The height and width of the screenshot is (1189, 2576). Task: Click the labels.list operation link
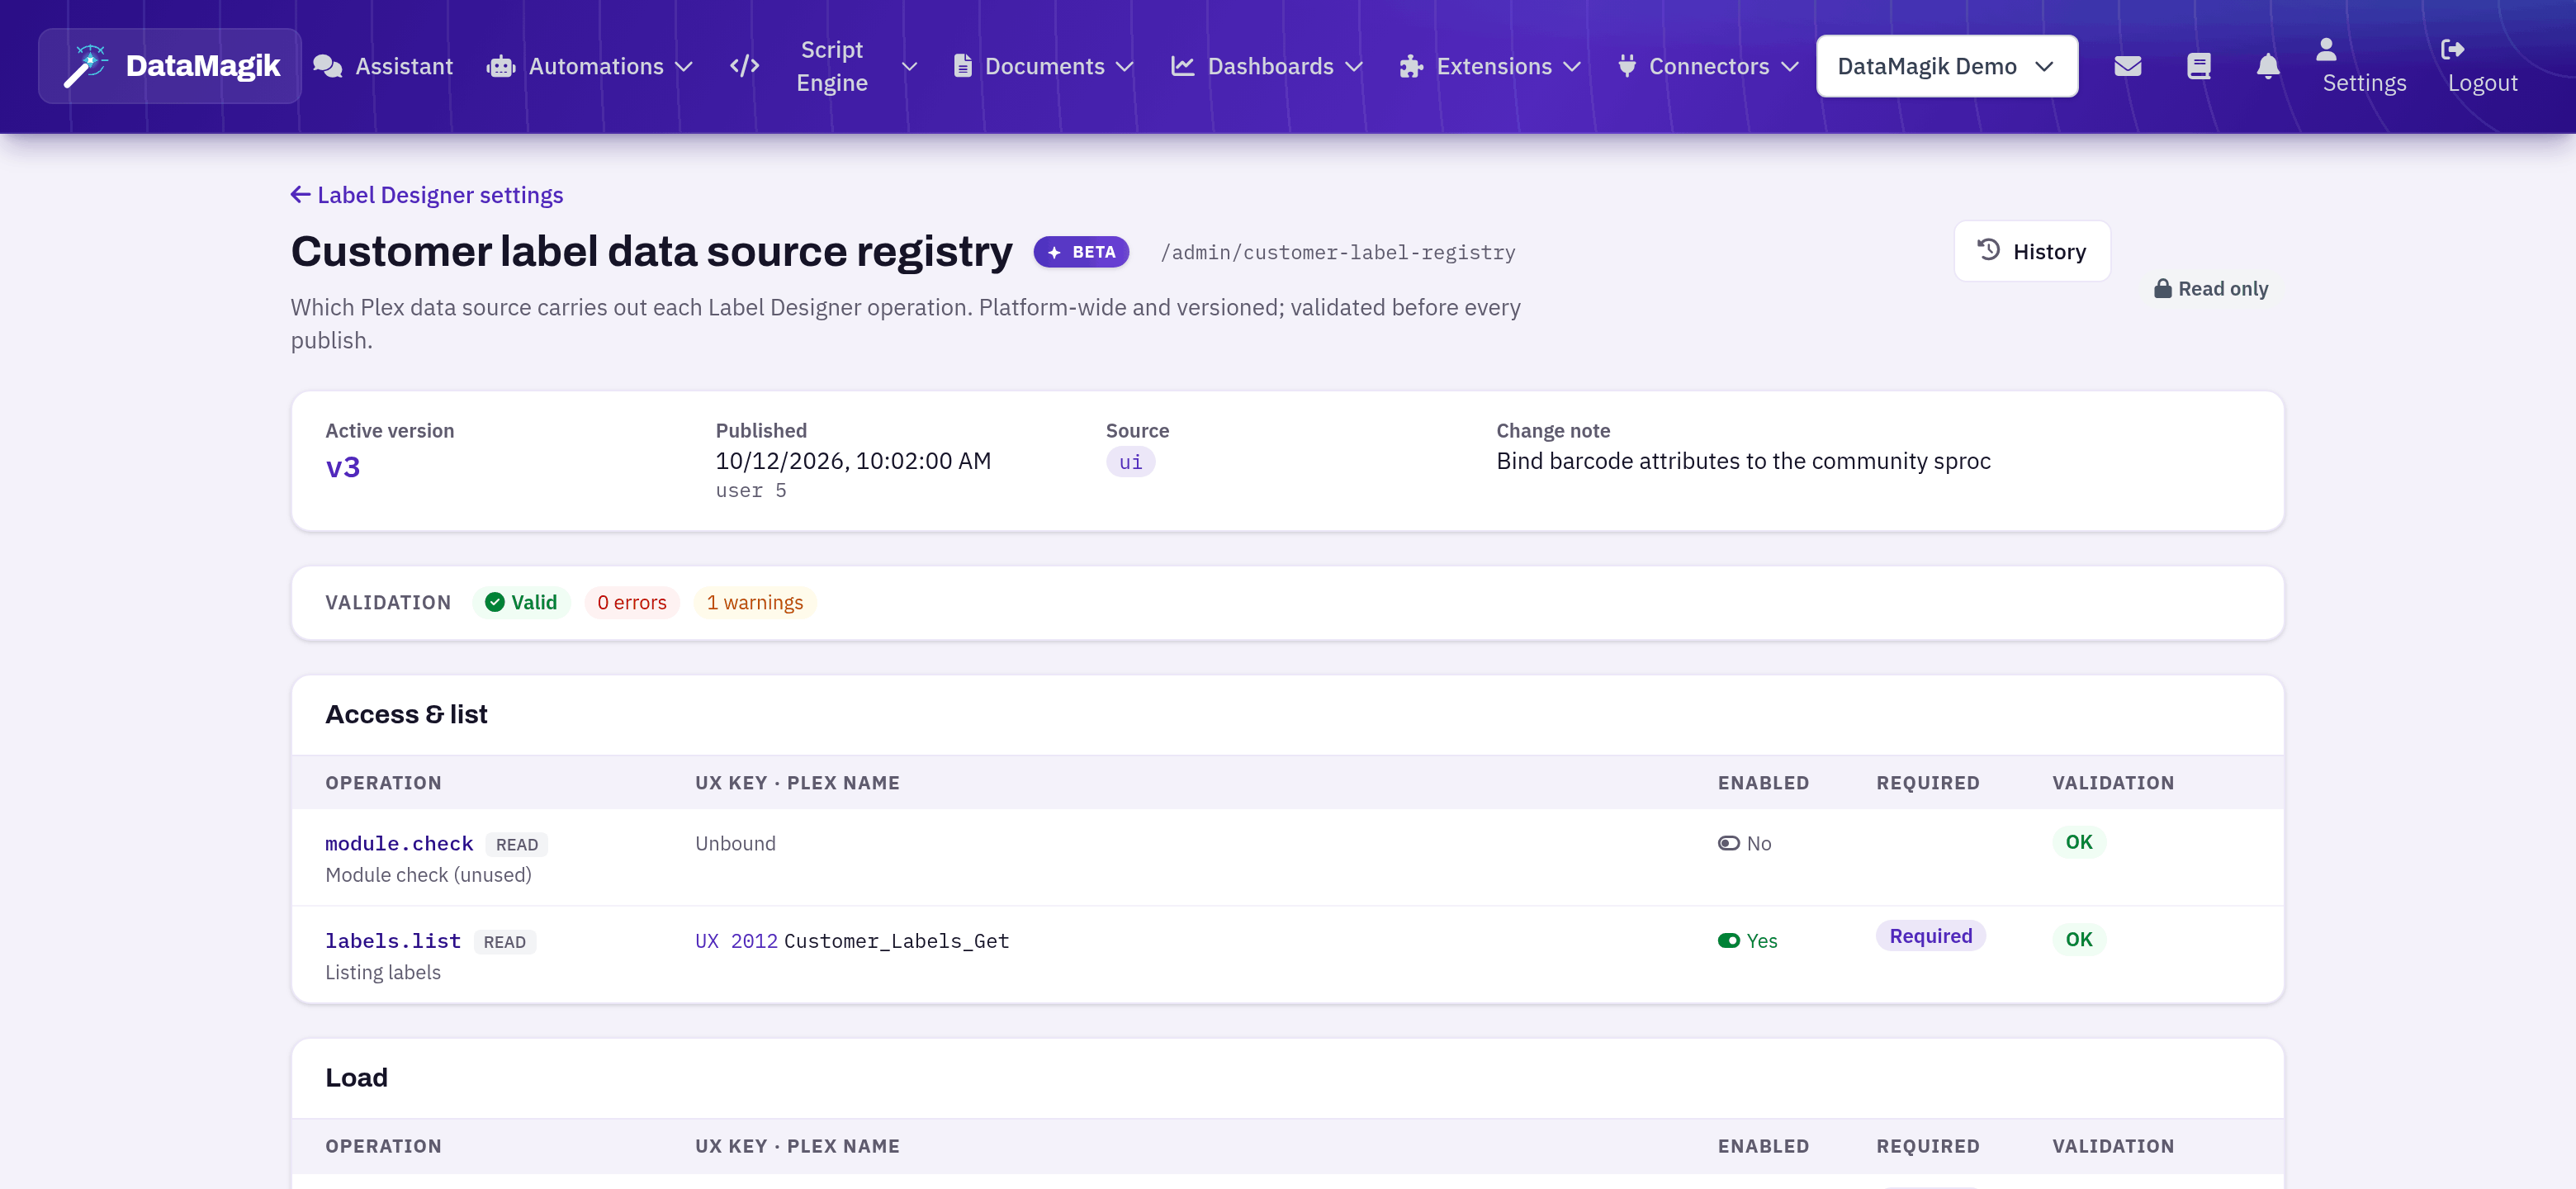[x=393, y=940]
